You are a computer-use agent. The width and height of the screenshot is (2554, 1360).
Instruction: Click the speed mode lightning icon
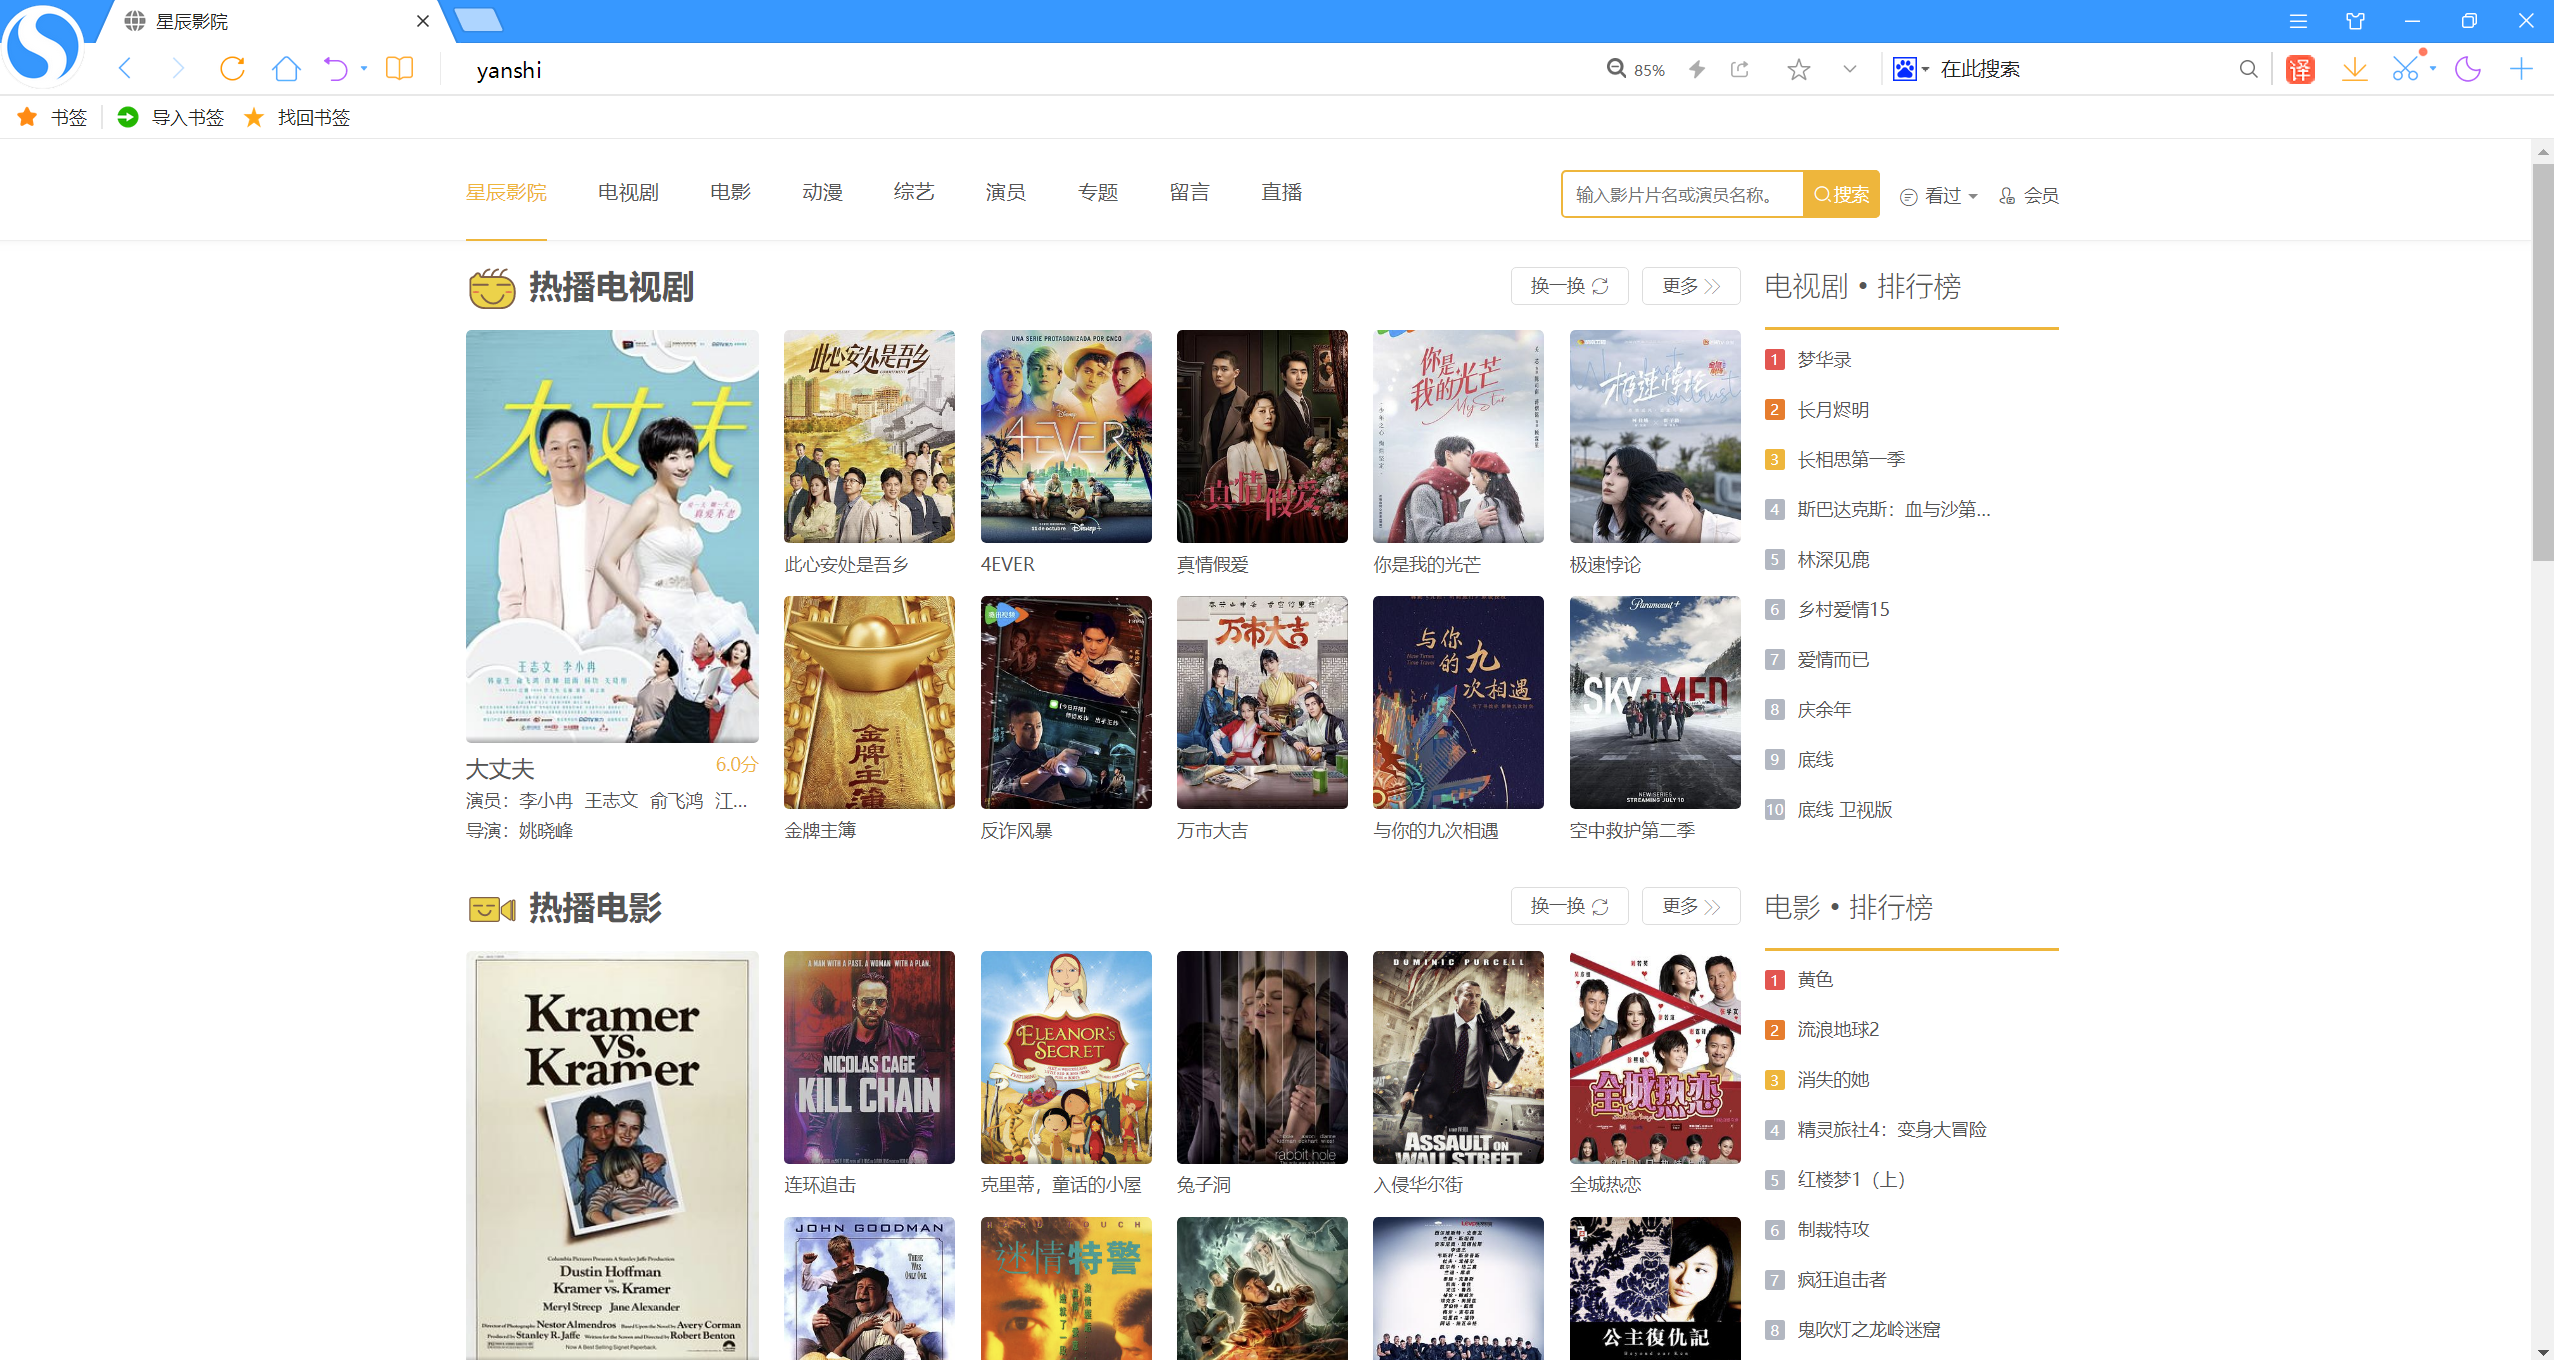(1697, 69)
